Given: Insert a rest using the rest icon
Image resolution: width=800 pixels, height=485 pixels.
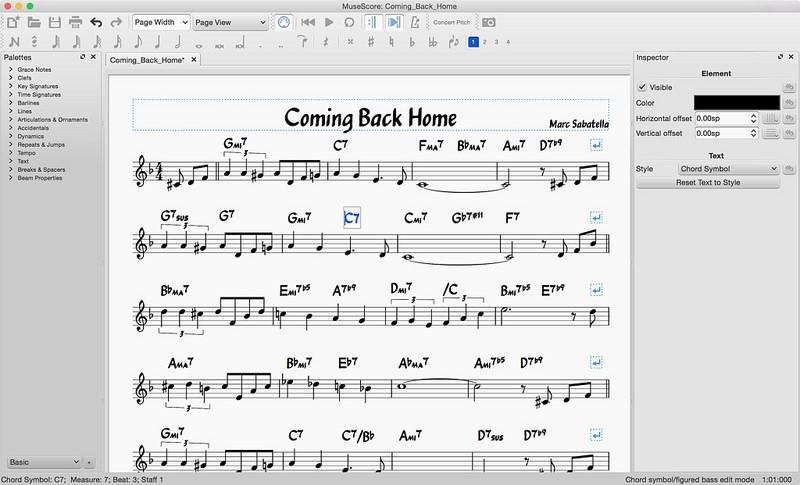Looking at the screenshot, I should 326,42.
